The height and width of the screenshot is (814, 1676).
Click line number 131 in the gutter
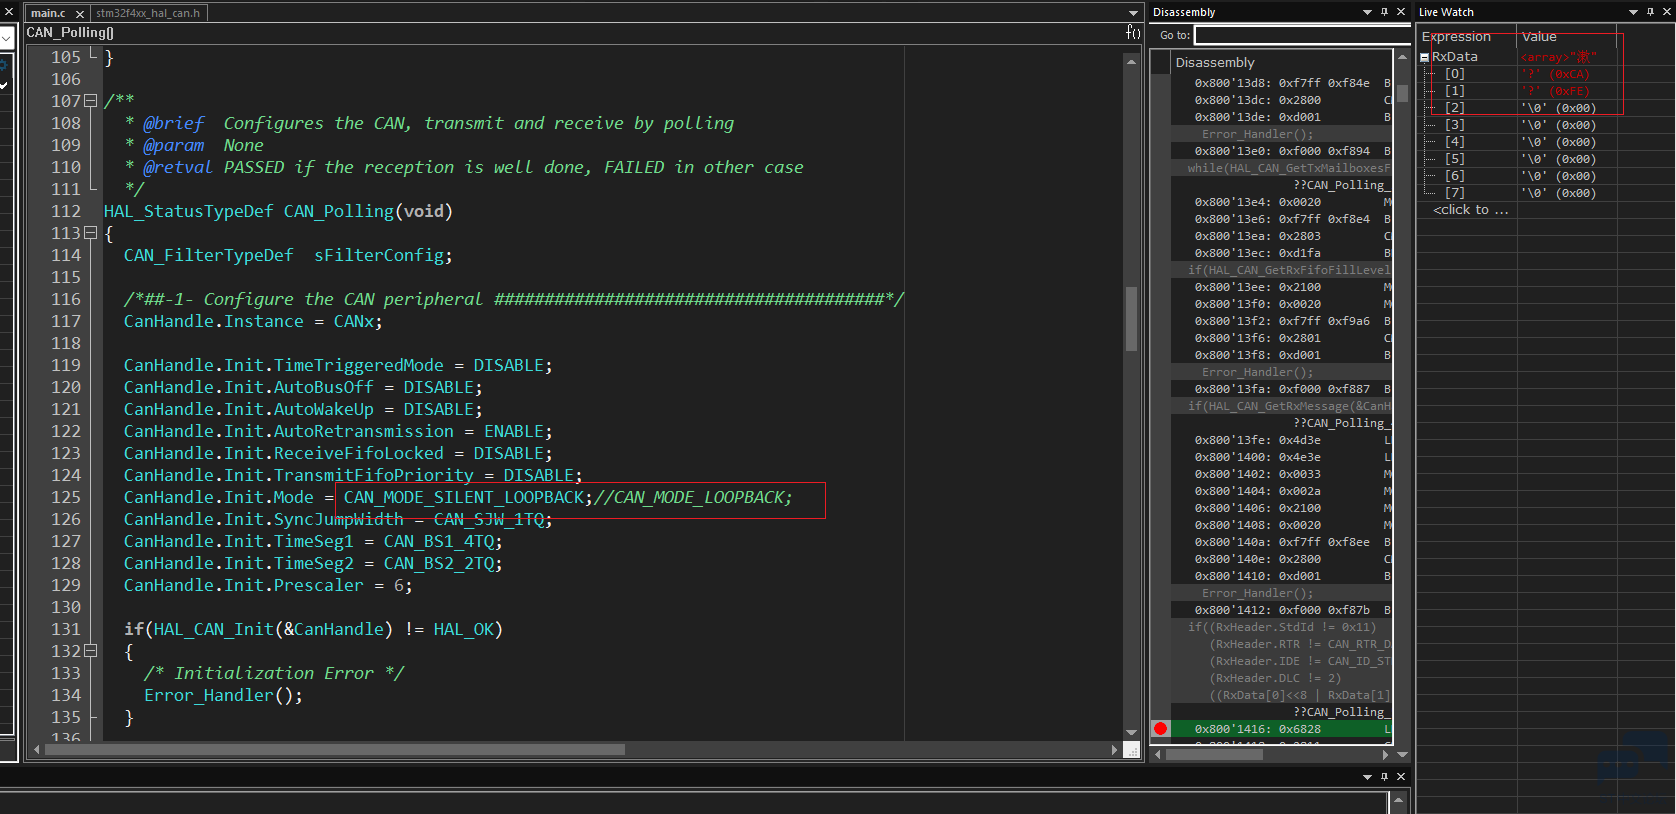(x=66, y=629)
